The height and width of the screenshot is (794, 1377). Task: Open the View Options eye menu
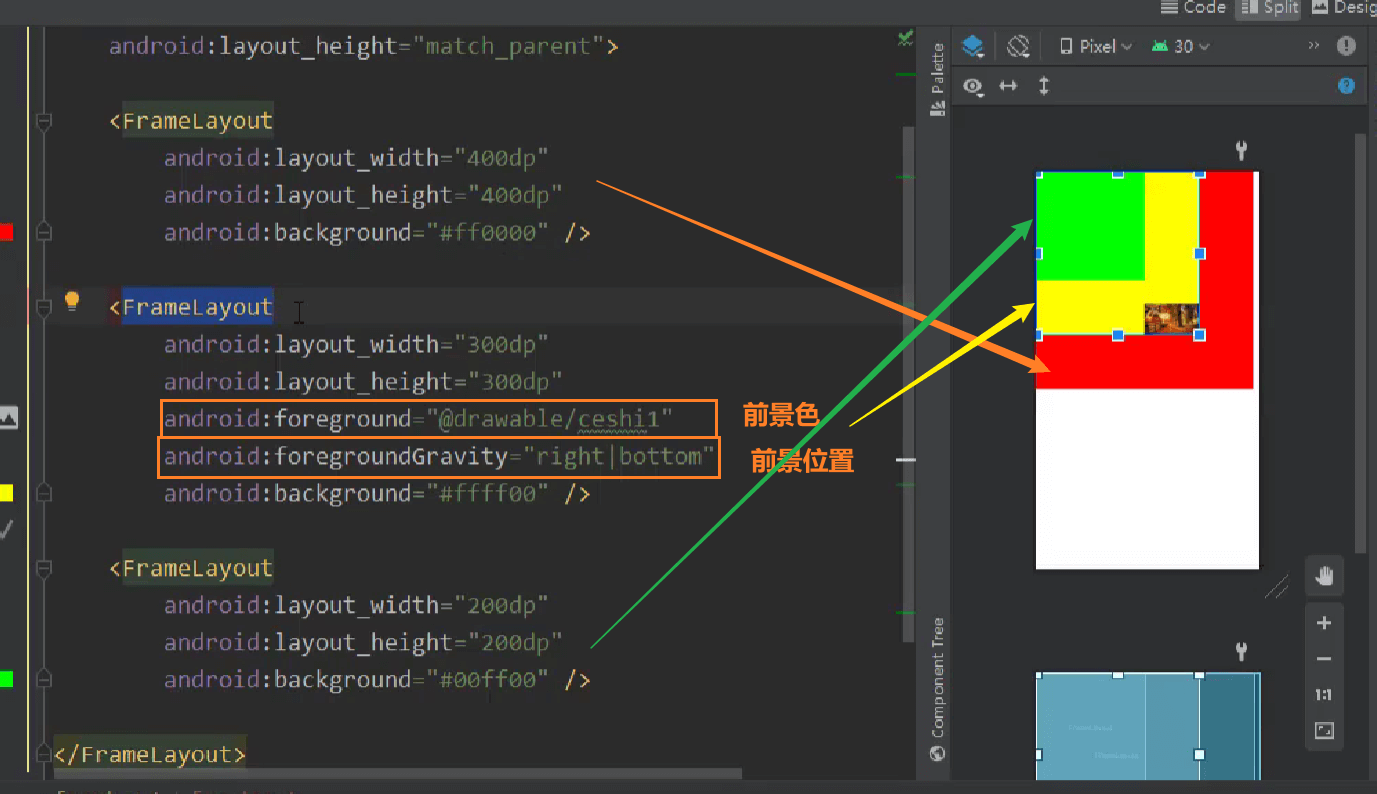[x=974, y=87]
